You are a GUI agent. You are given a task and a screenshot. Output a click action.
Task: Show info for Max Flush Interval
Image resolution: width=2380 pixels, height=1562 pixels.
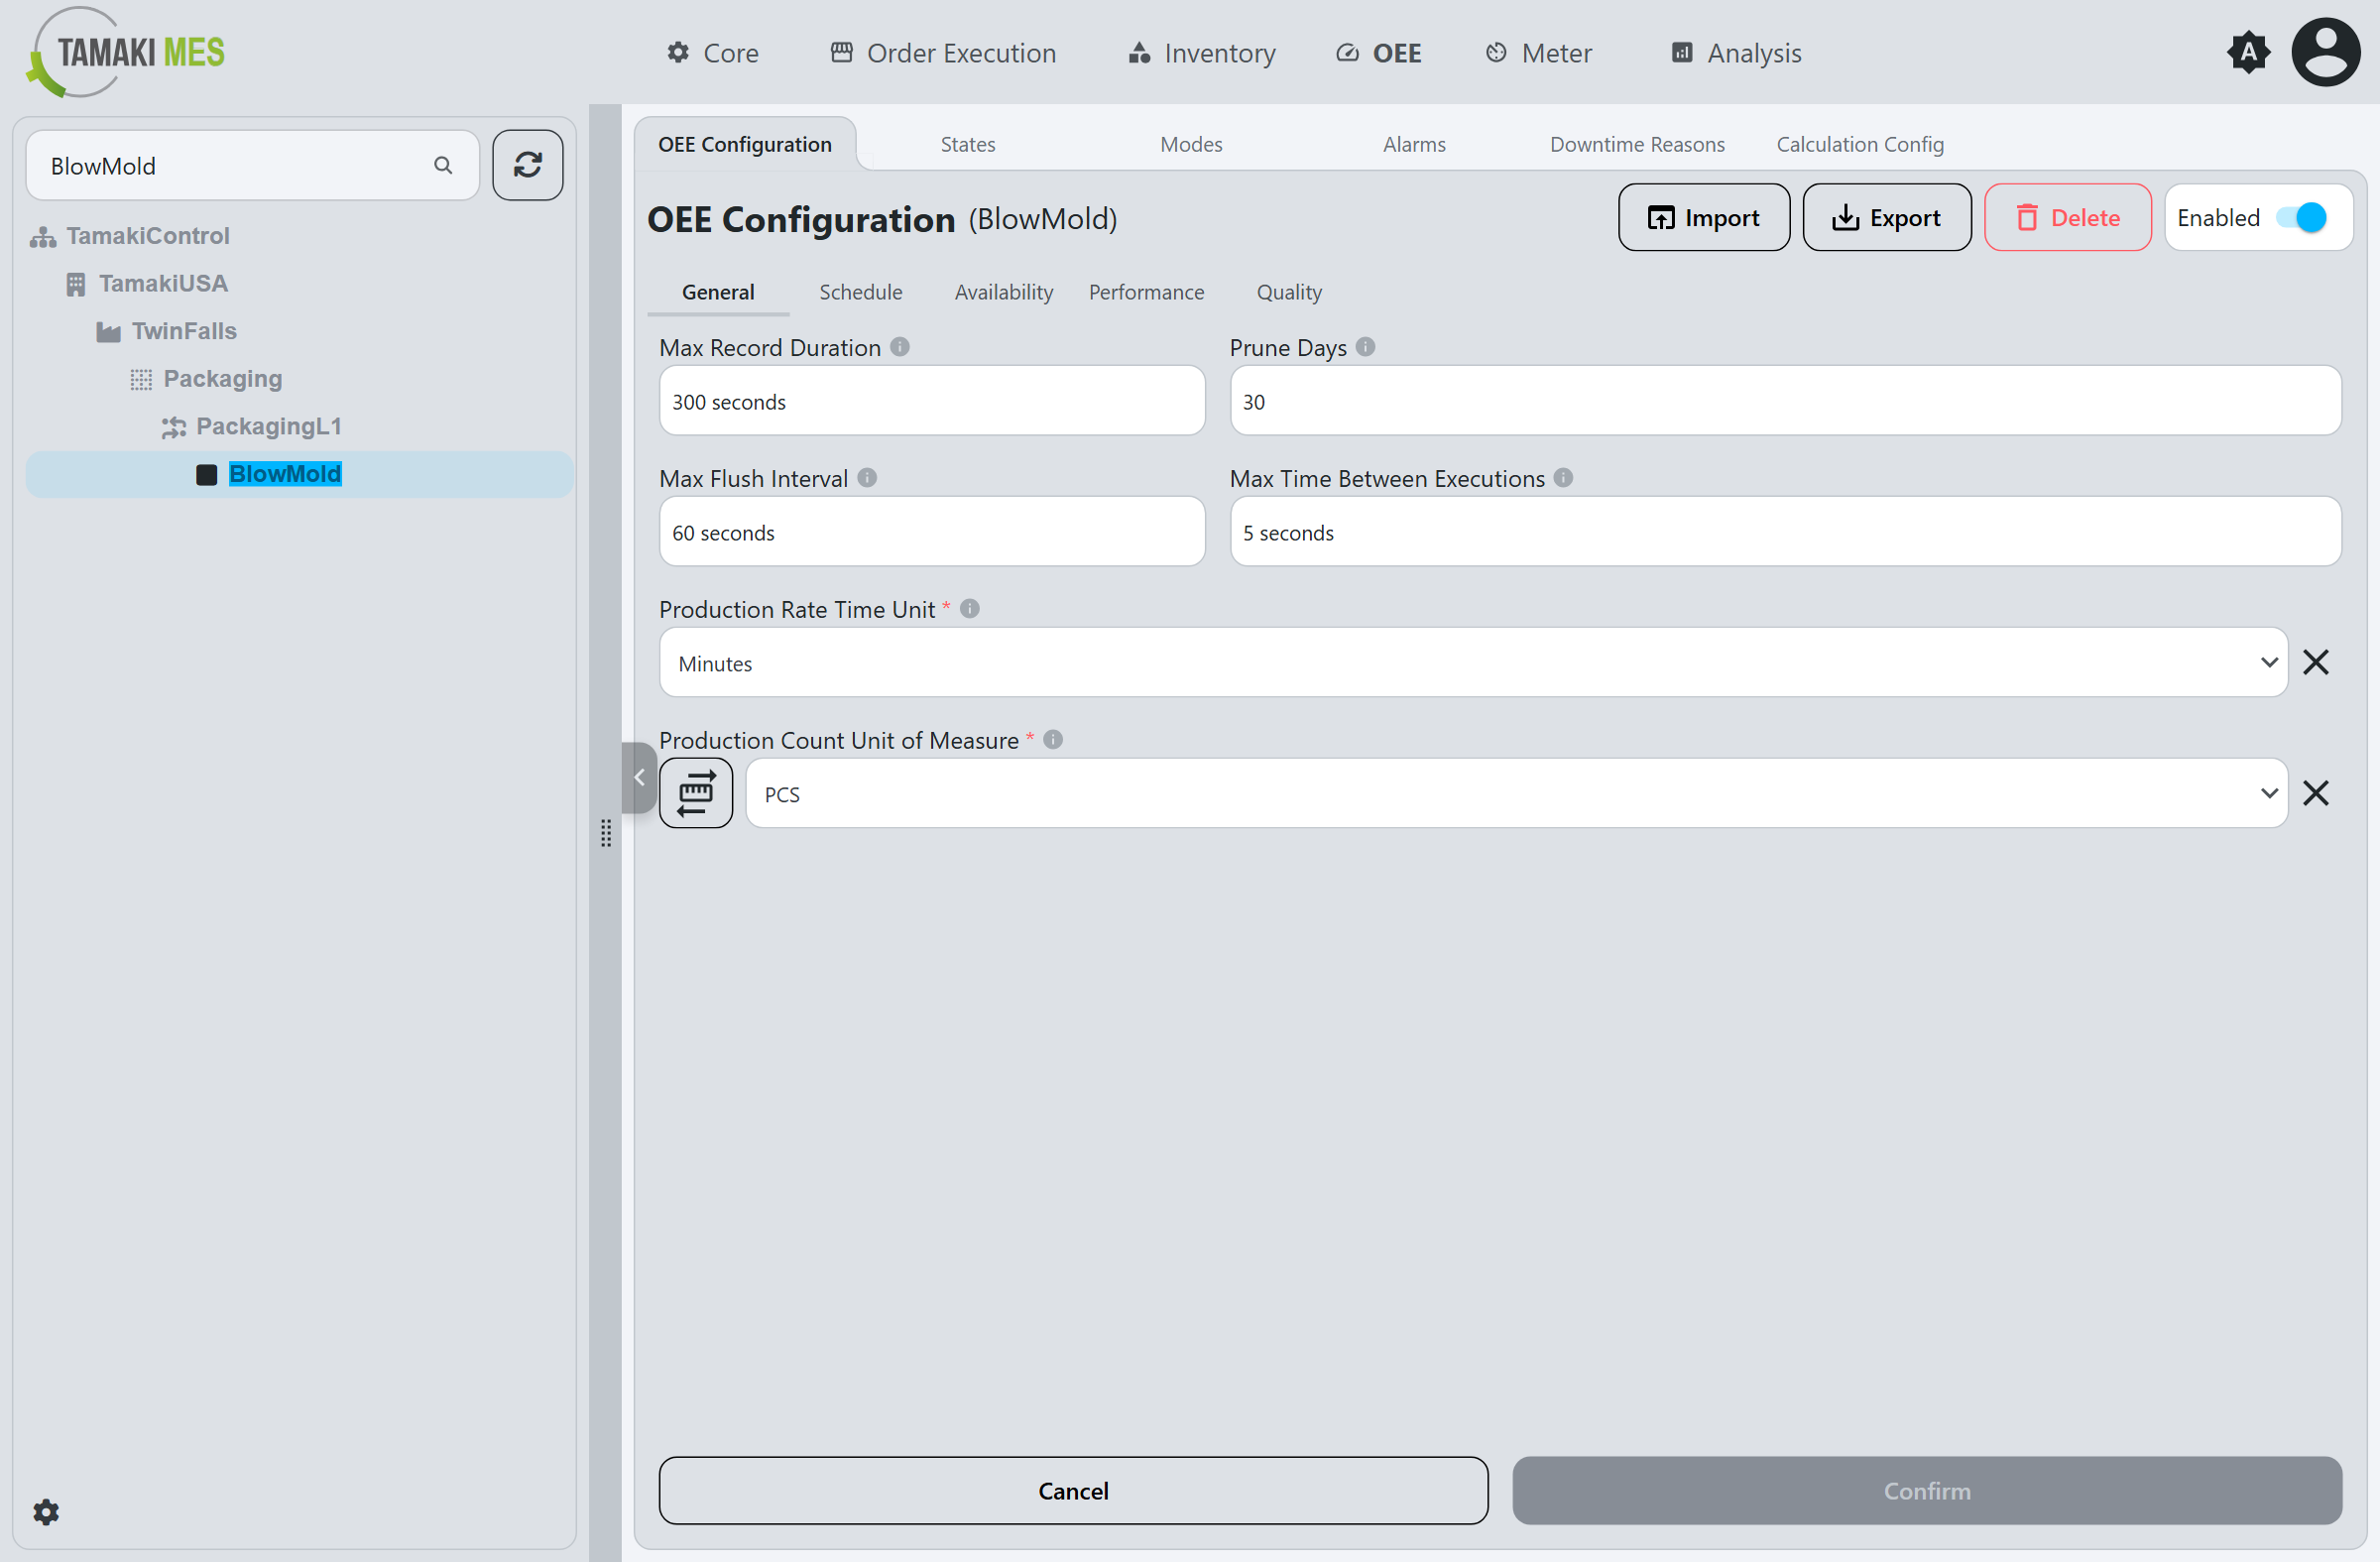coord(867,478)
